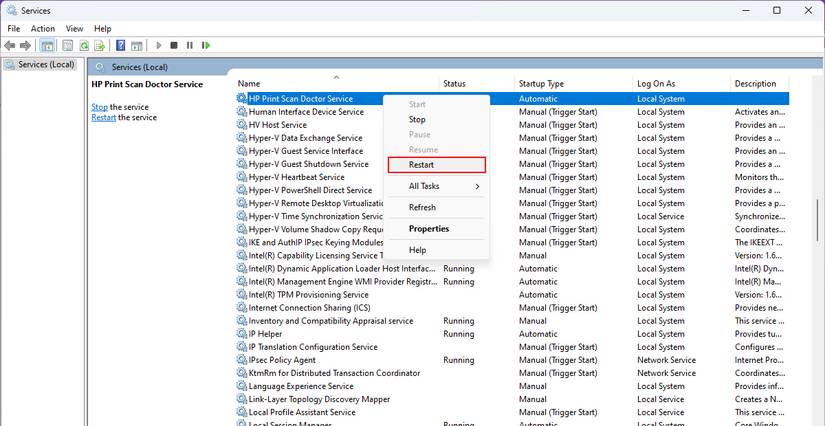Click the gear icon beside Hyper-V Heartbeat Service
The height and width of the screenshot is (426, 825).
point(242,177)
